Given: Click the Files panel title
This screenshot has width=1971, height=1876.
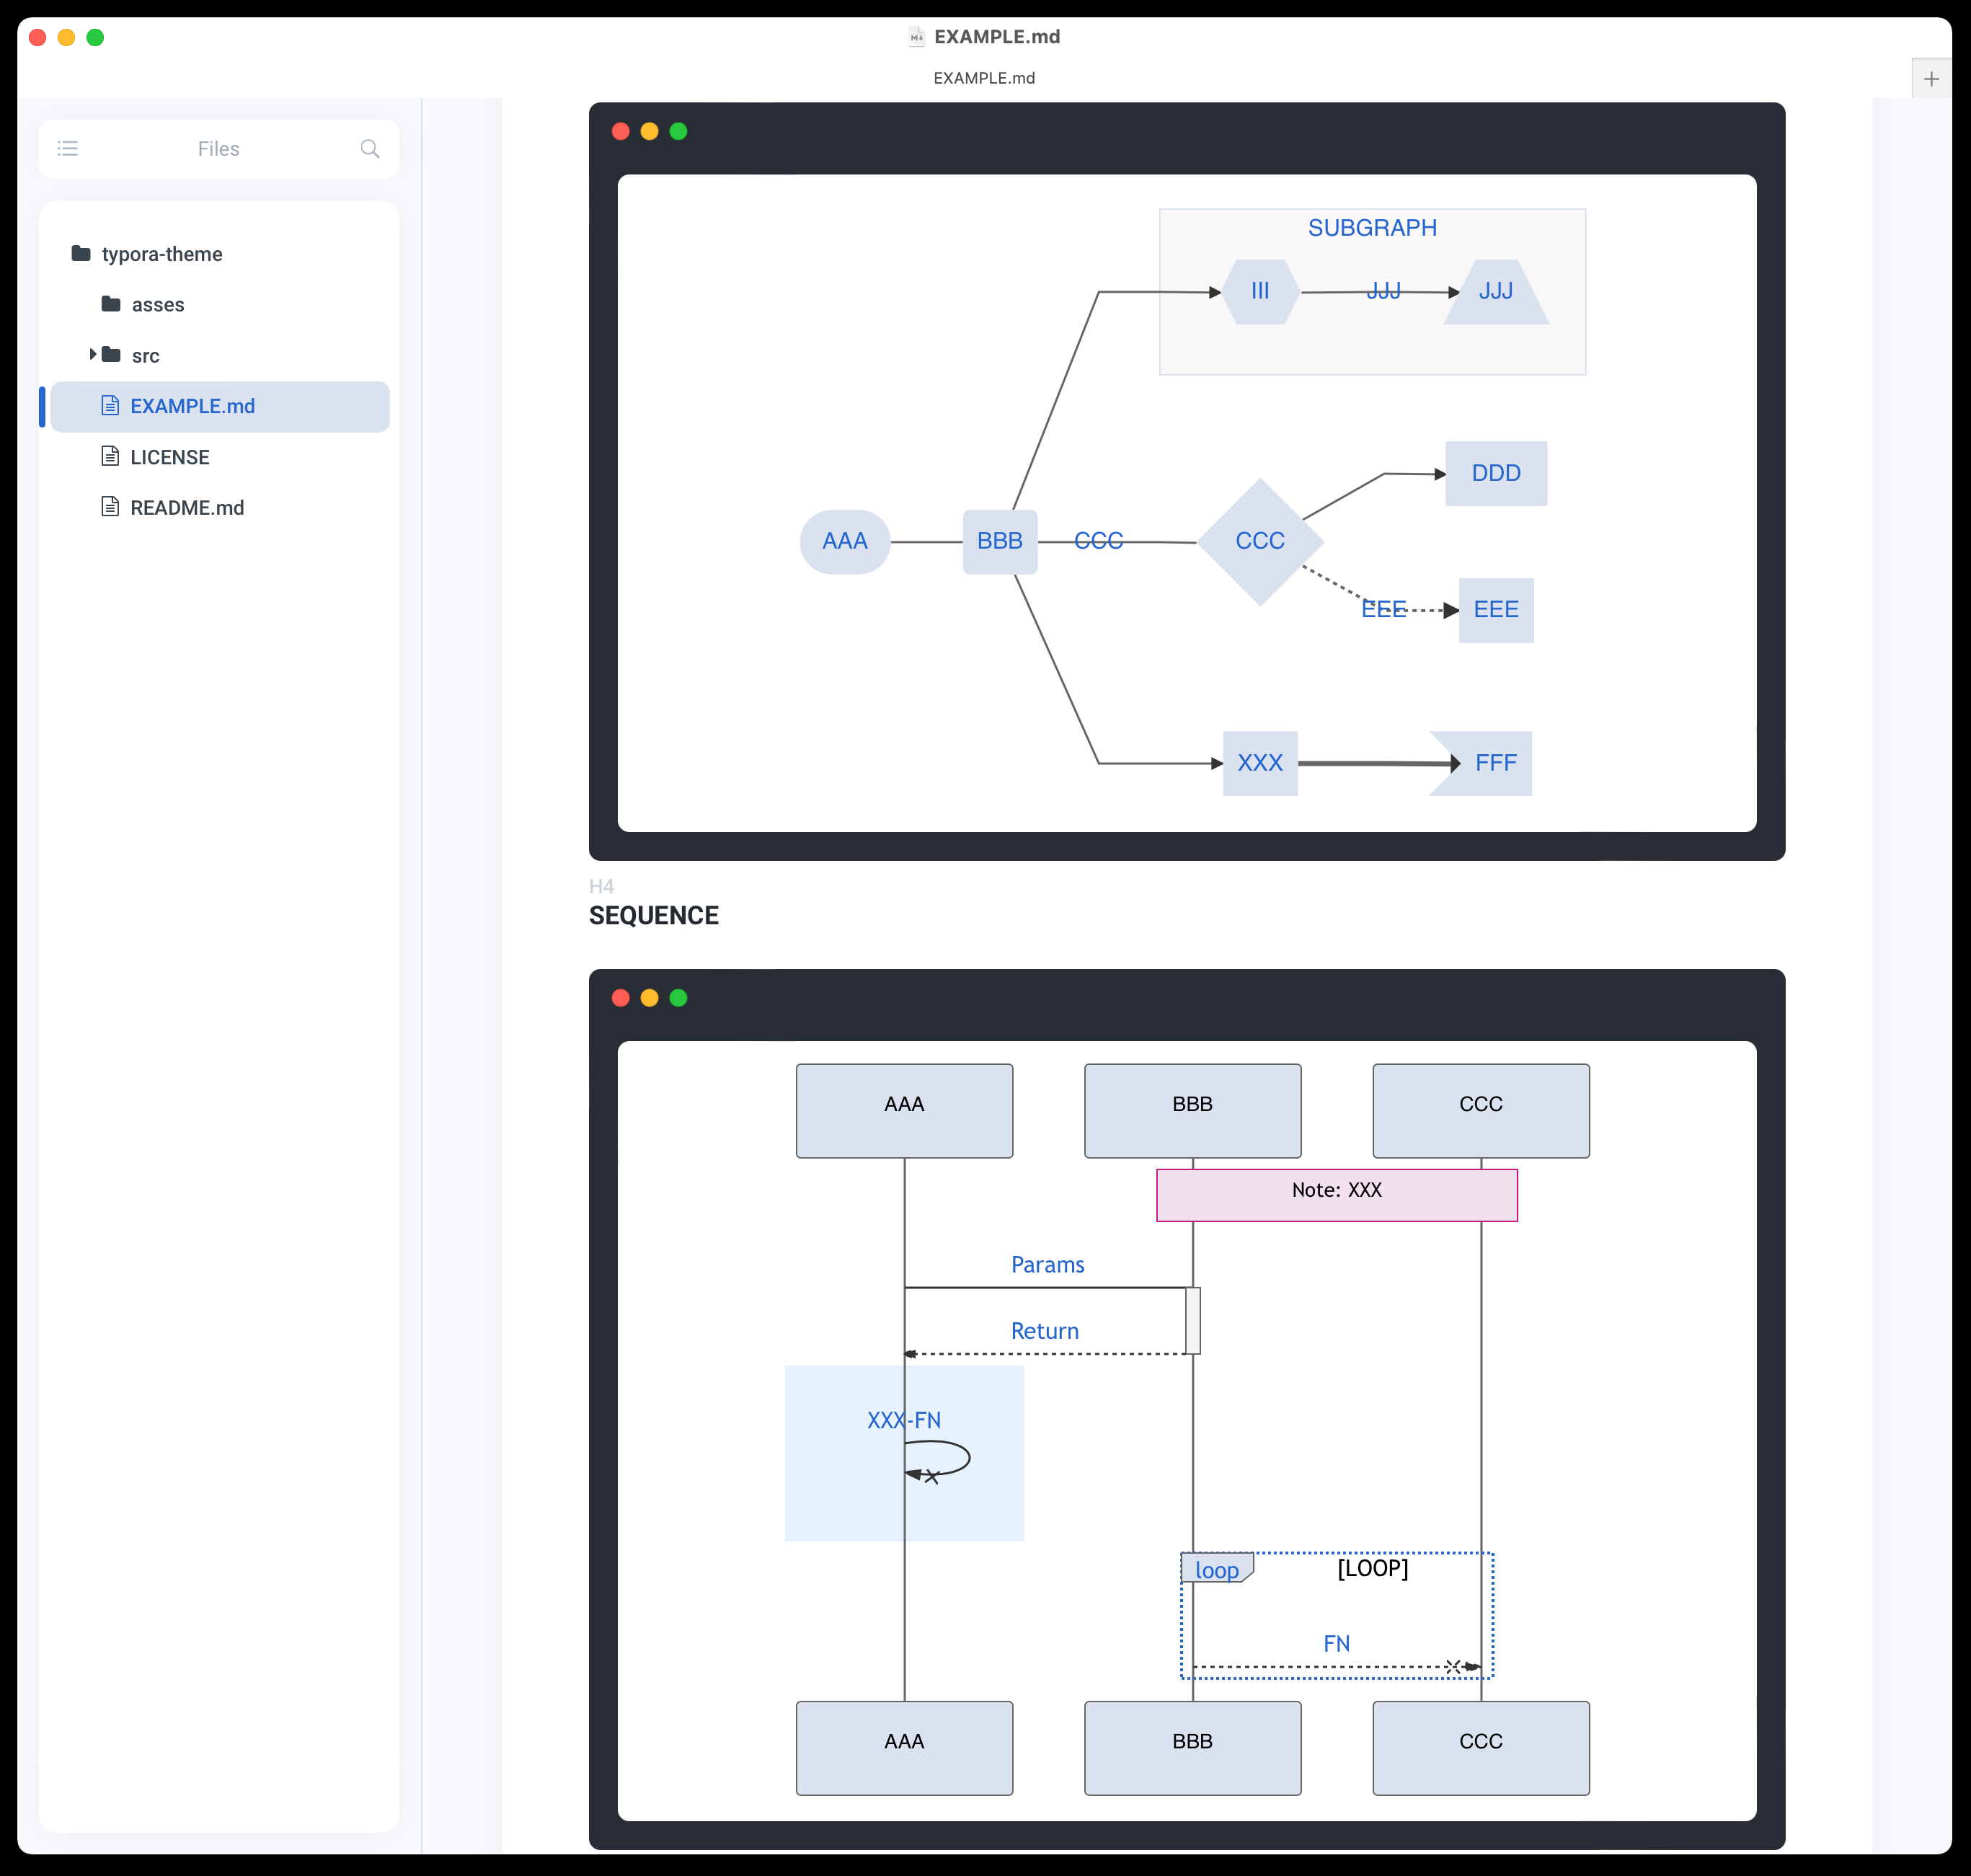Looking at the screenshot, I should coord(218,149).
